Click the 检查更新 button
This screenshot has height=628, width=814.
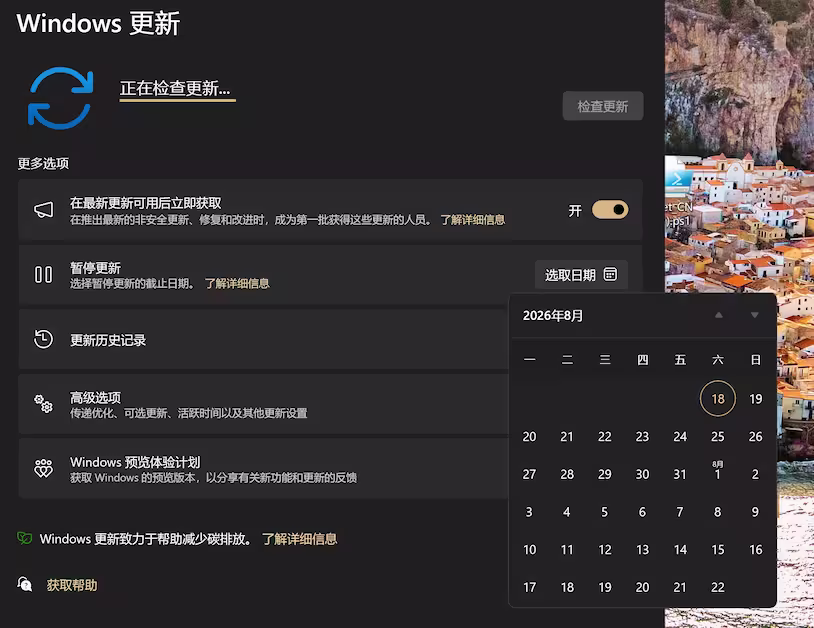click(603, 106)
